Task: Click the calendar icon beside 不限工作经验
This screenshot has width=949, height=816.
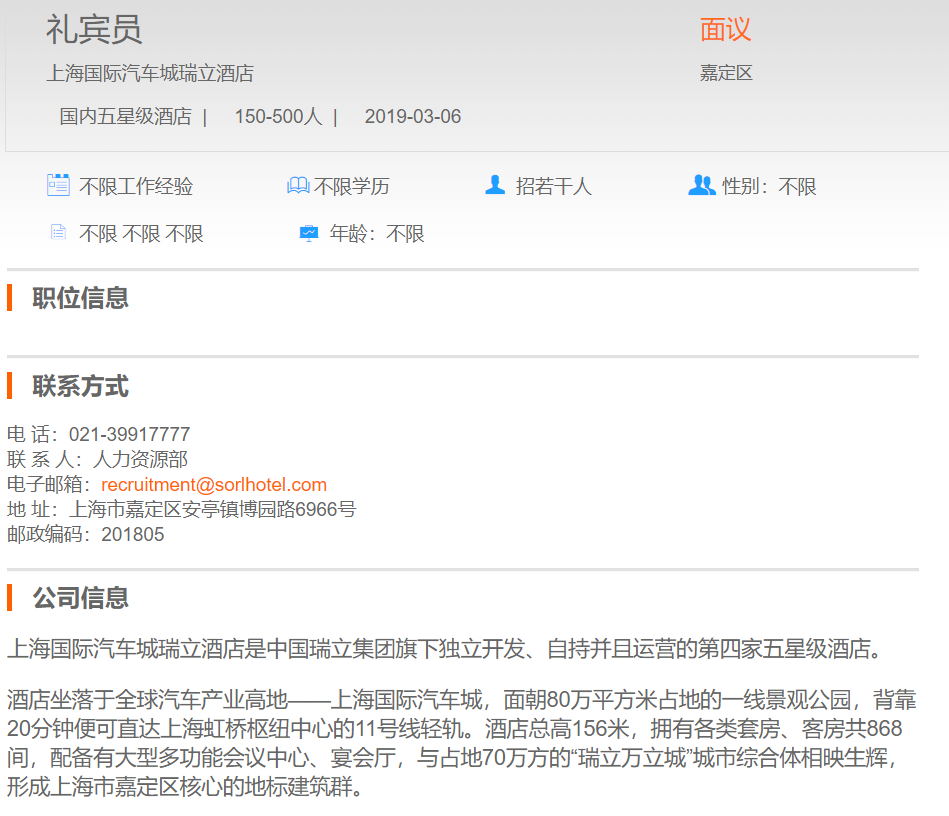Action: pos(58,185)
